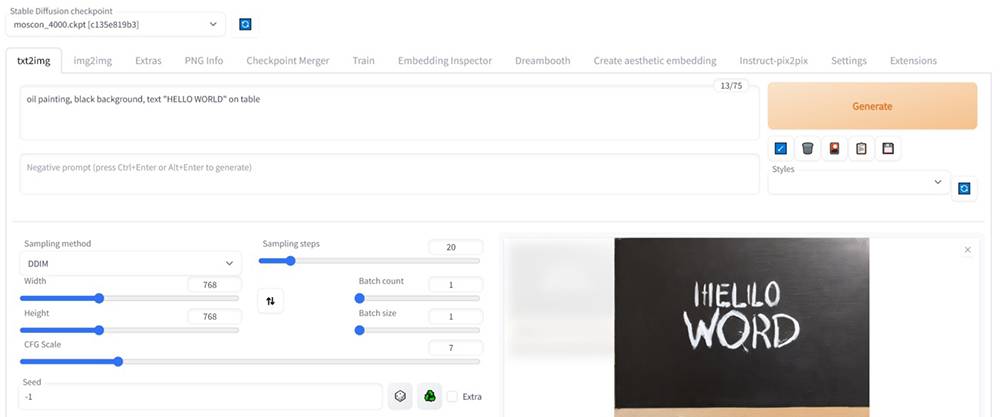The width and height of the screenshot is (1000, 417).
Task: Open the PNG Info tab
Action: pyautogui.click(x=204, y=61)
